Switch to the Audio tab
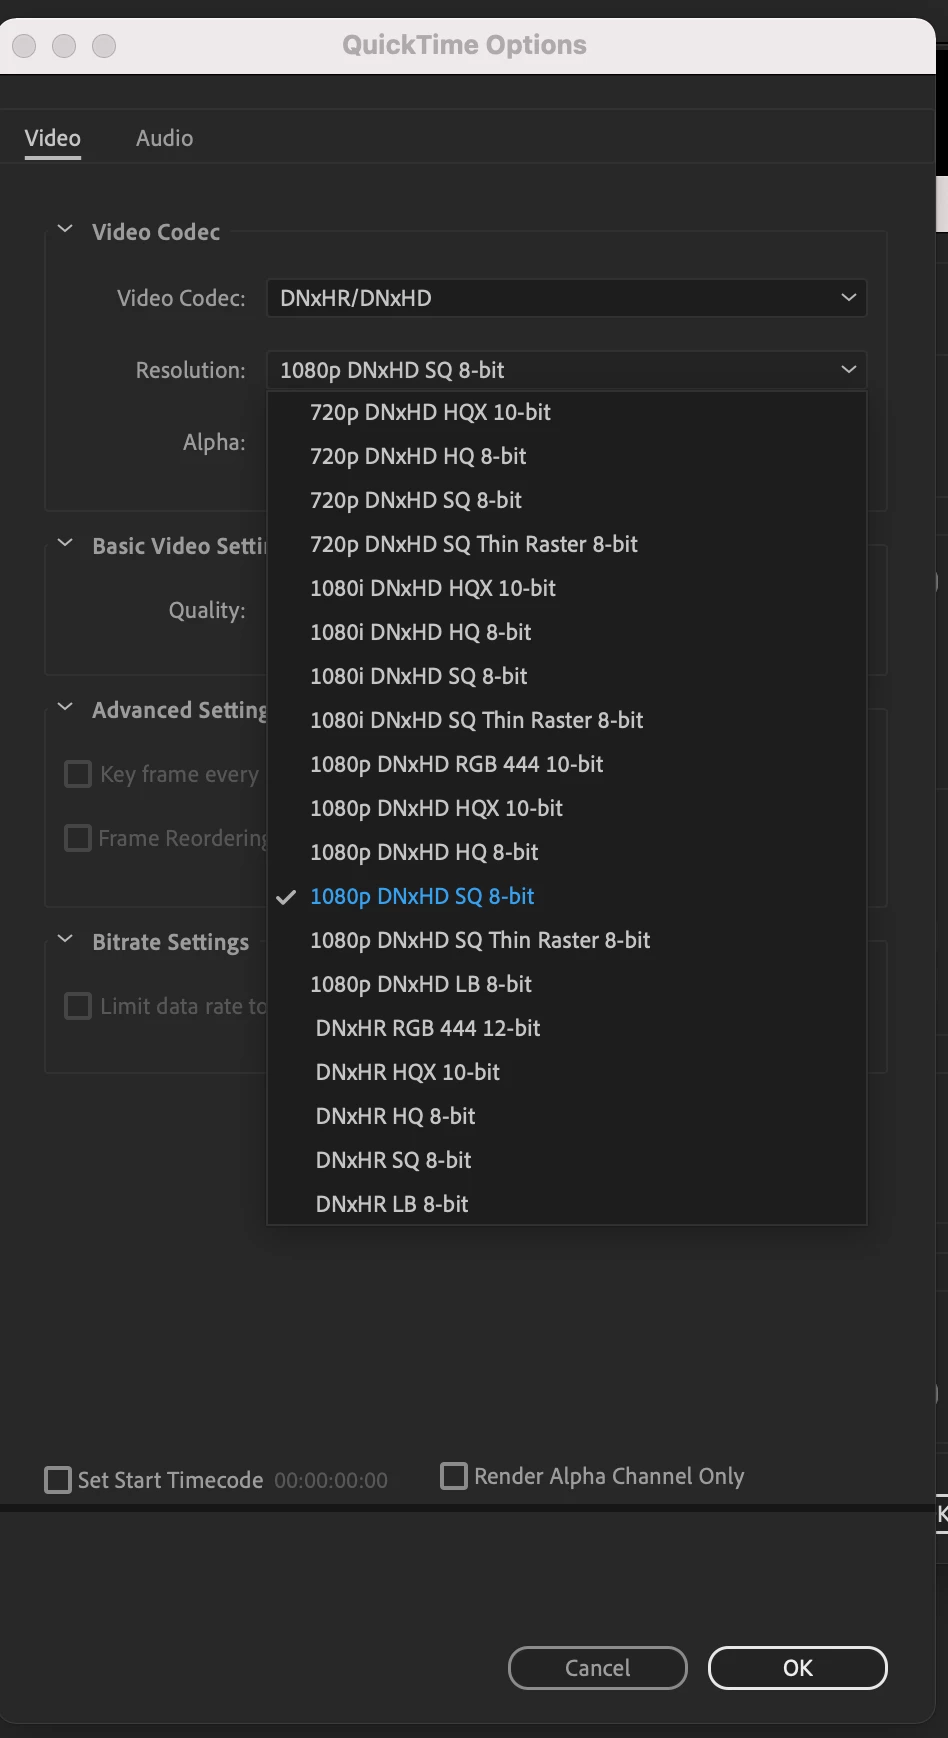The height and width of the screenshot is (1738, 948). click(x=164, y=138)
